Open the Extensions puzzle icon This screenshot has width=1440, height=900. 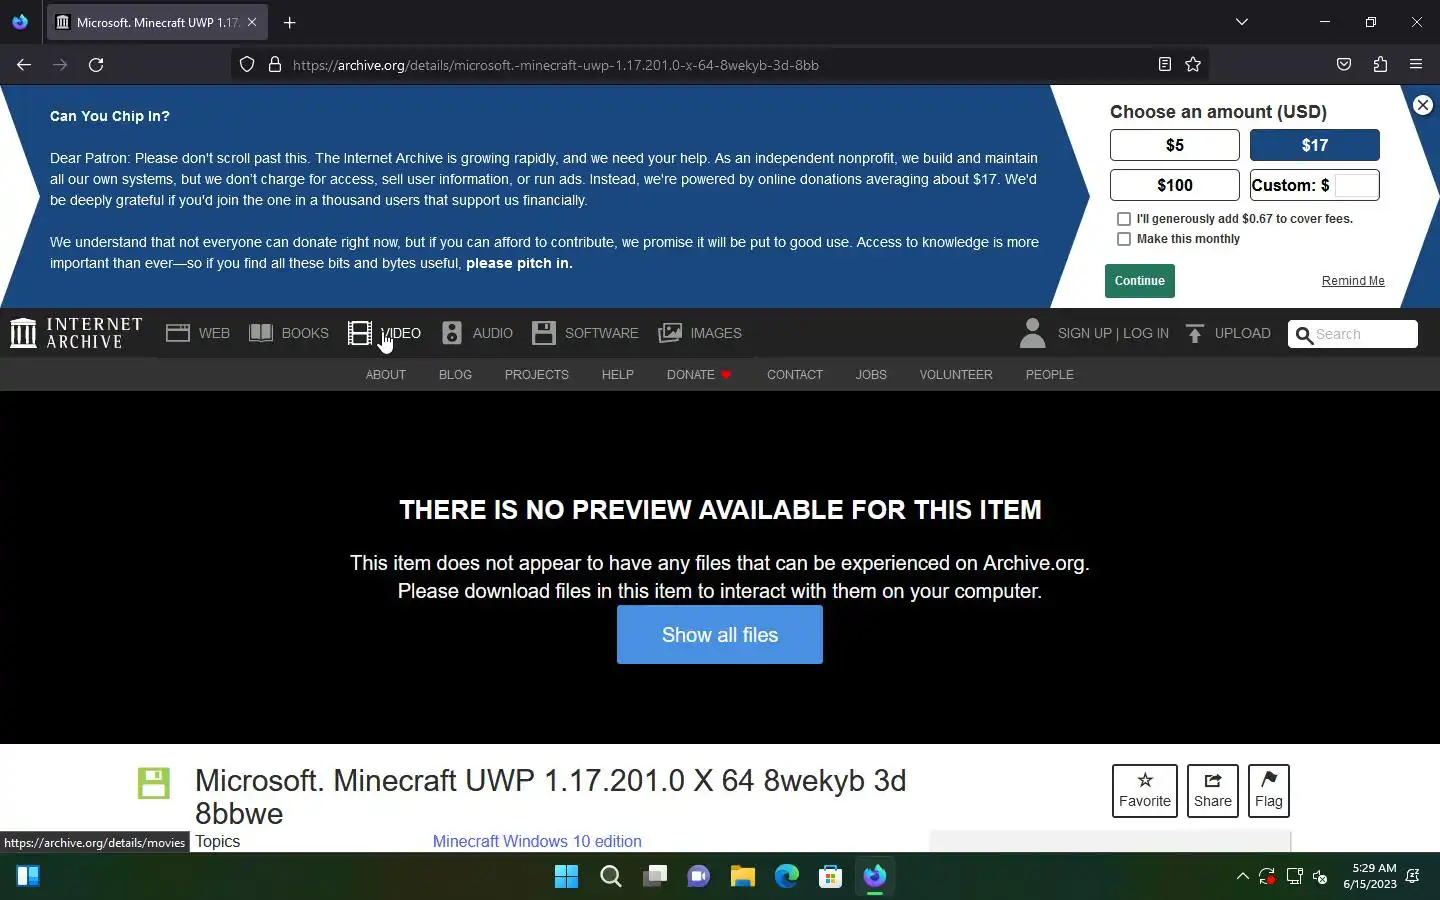tap(1380, 65)
